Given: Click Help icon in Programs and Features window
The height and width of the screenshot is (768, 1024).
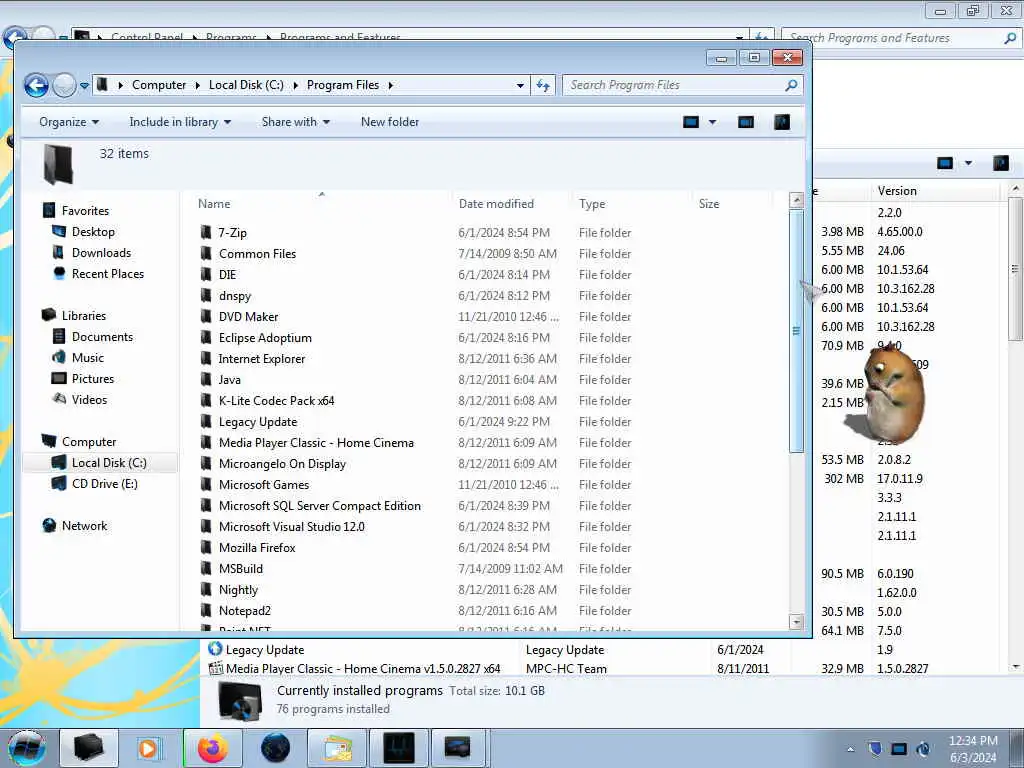Looking at the screenshot, I should (1000, 163).
